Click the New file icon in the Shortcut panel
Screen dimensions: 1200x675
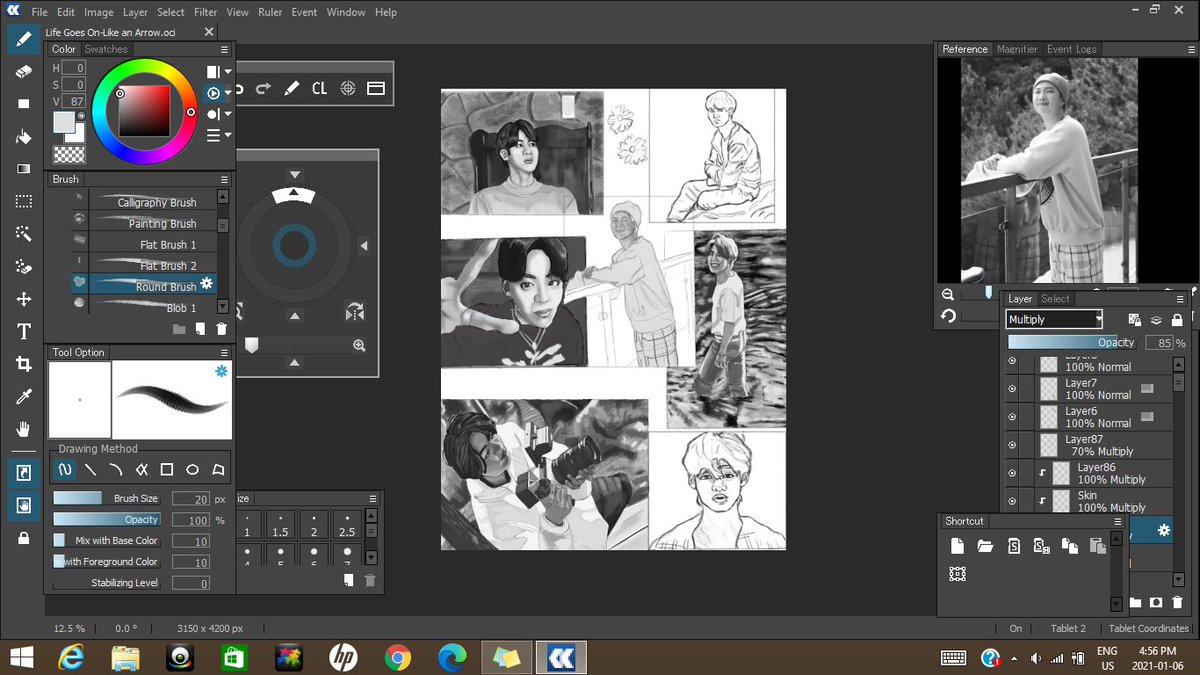click(x=957, y=546)
